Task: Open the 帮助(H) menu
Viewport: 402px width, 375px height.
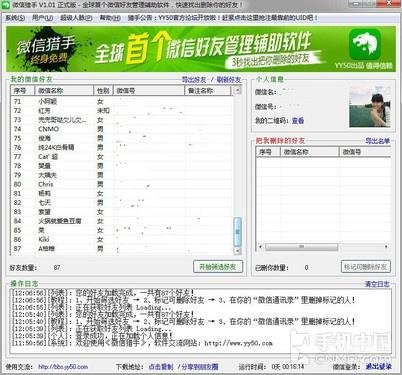Action: tap(110, 18)
